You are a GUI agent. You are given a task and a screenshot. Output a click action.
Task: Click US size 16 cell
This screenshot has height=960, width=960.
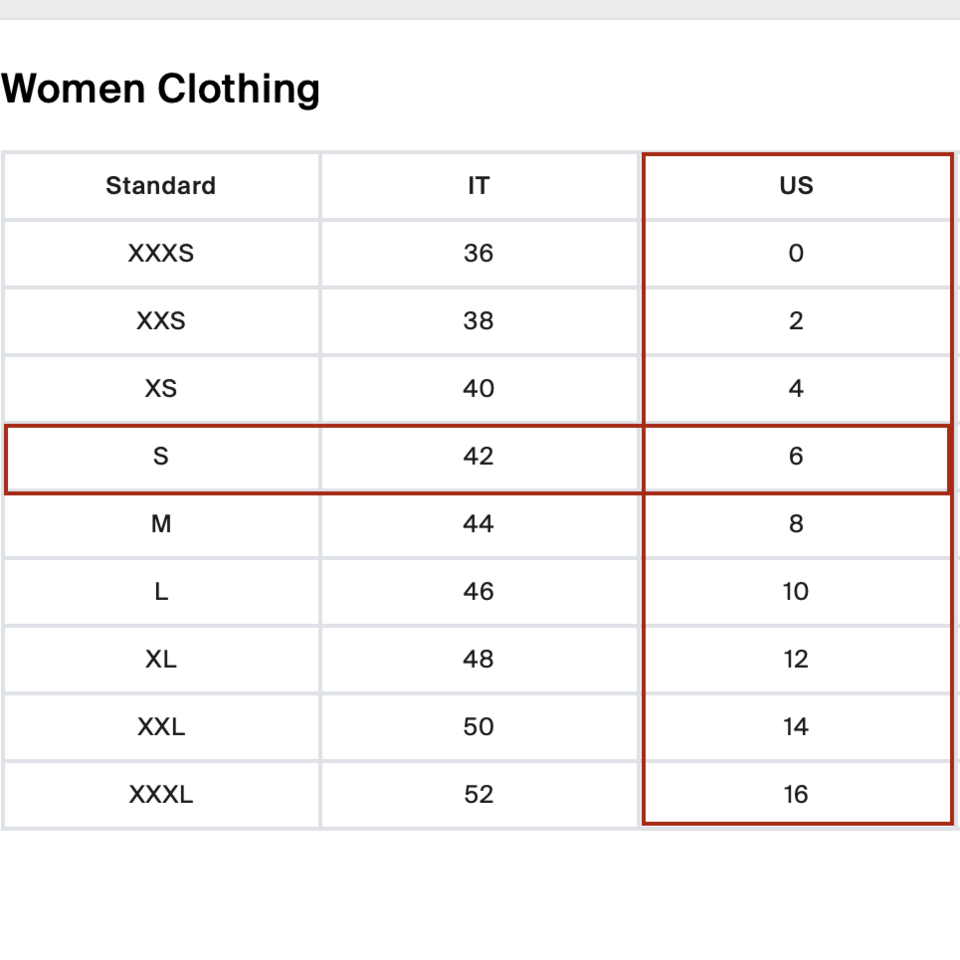point(796,795)
